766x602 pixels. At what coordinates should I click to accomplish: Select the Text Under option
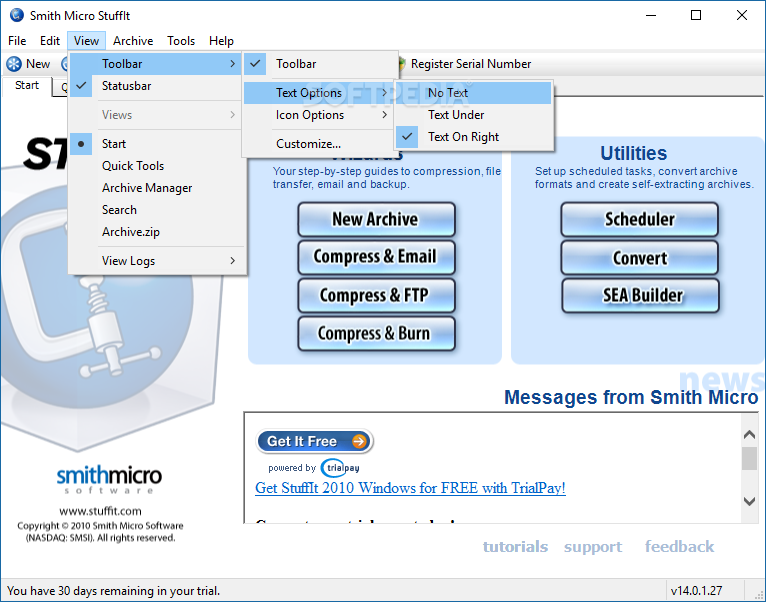[473, 115]
